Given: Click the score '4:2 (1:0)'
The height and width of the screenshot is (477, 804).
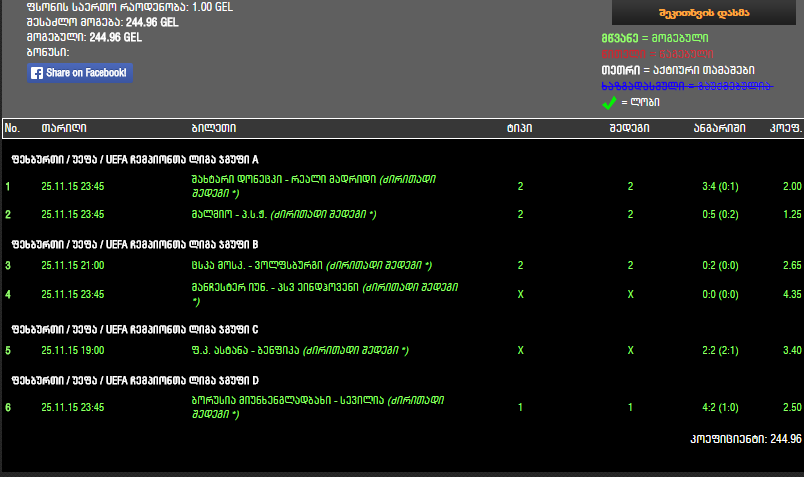Looking at the screenshot, I should [720, 407].
